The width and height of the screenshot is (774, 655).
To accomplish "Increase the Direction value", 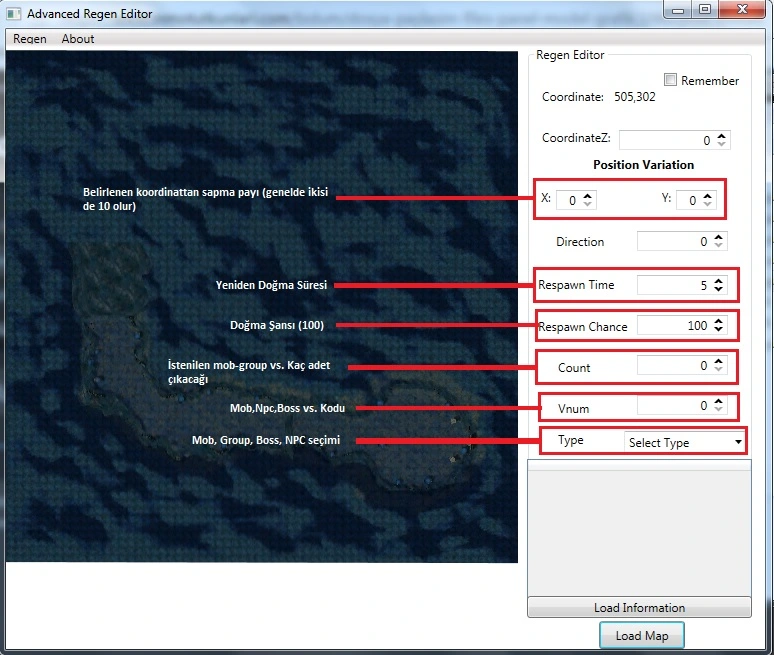I will pos(720,237).
